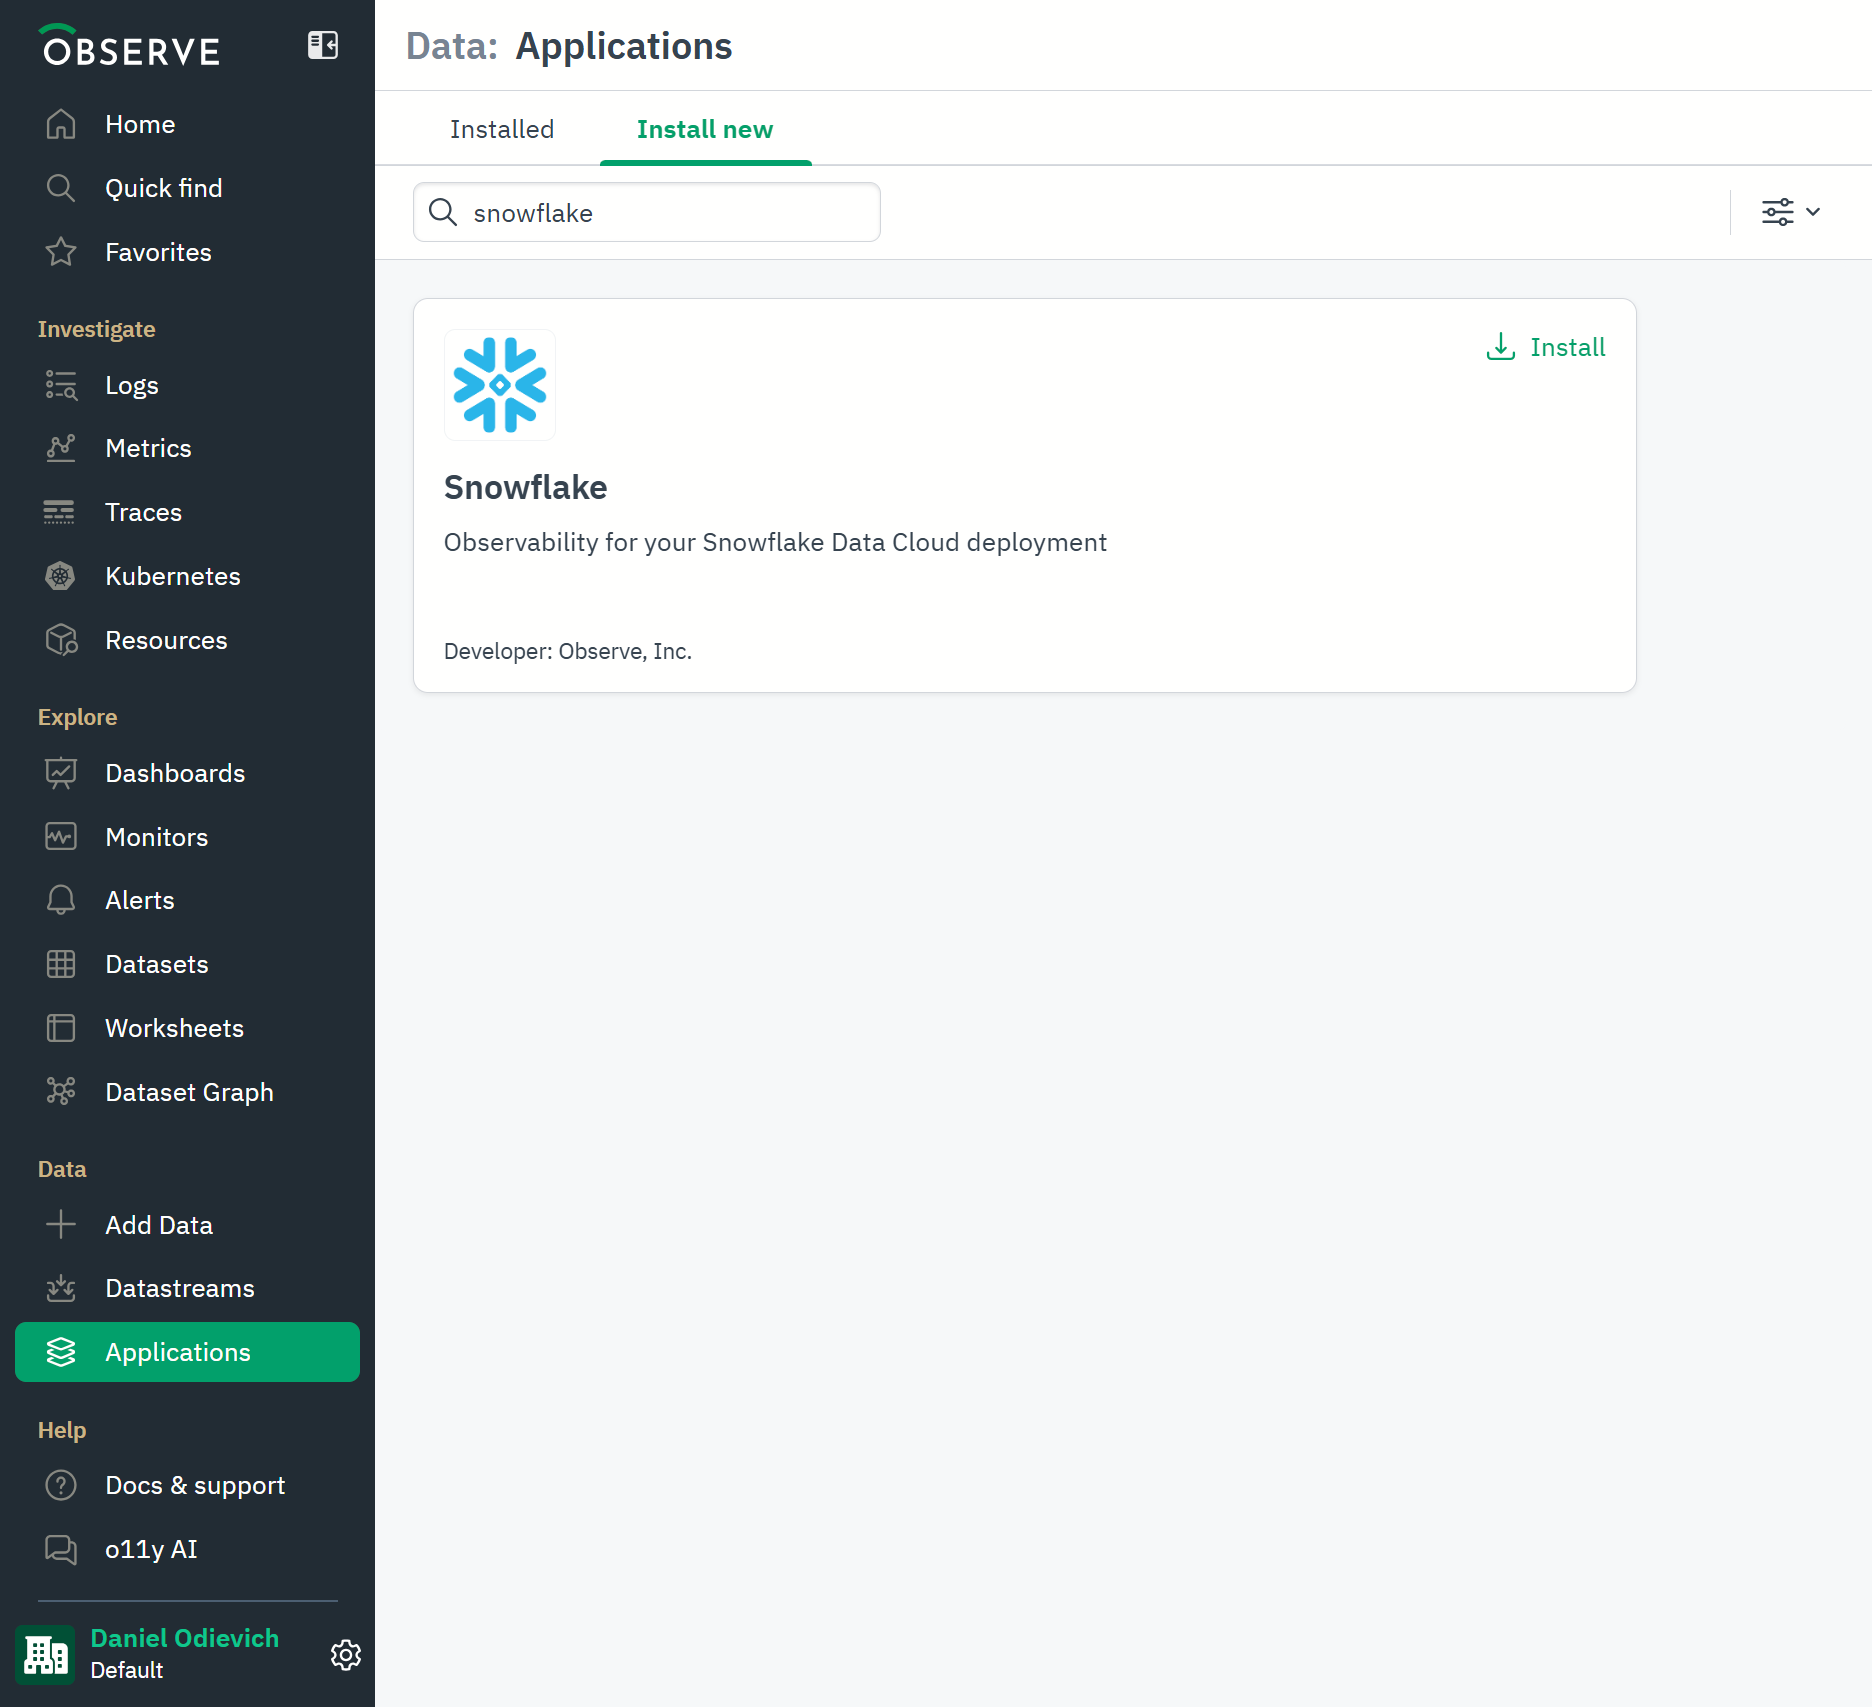Click the Docs & support question icon
This screenshot has height=1707, width=1872.
(61, 1485)
